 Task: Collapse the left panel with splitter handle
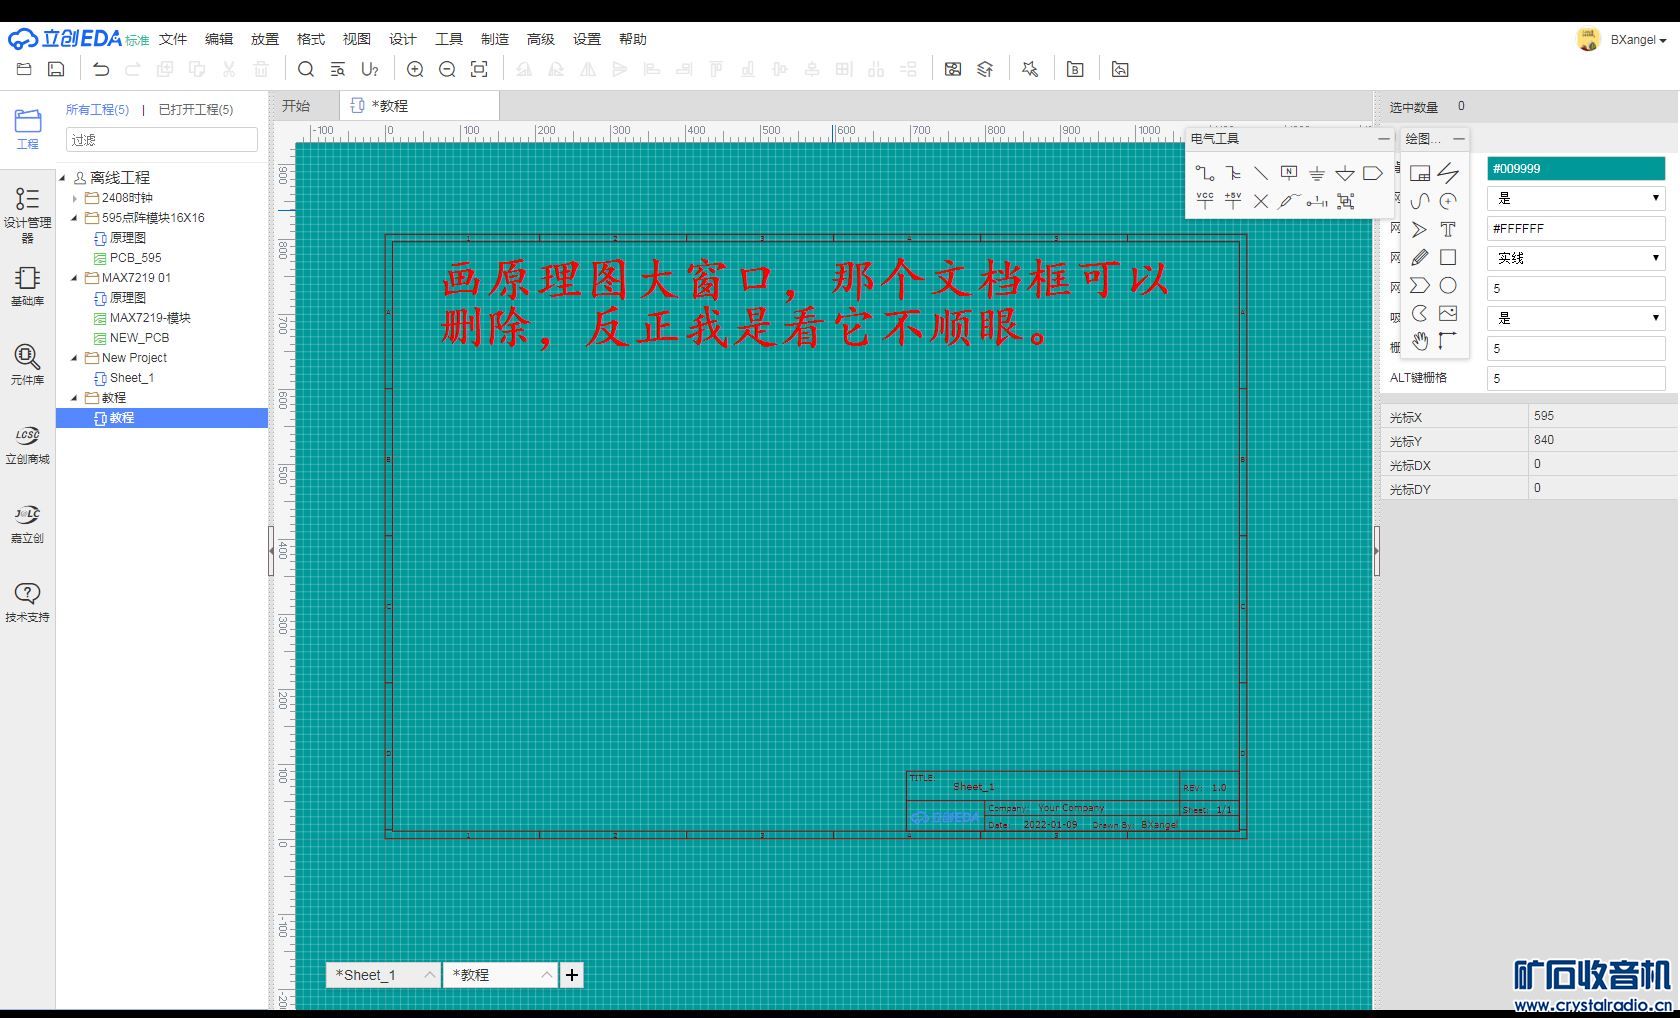pyautogui.click(x=271, y=550)
